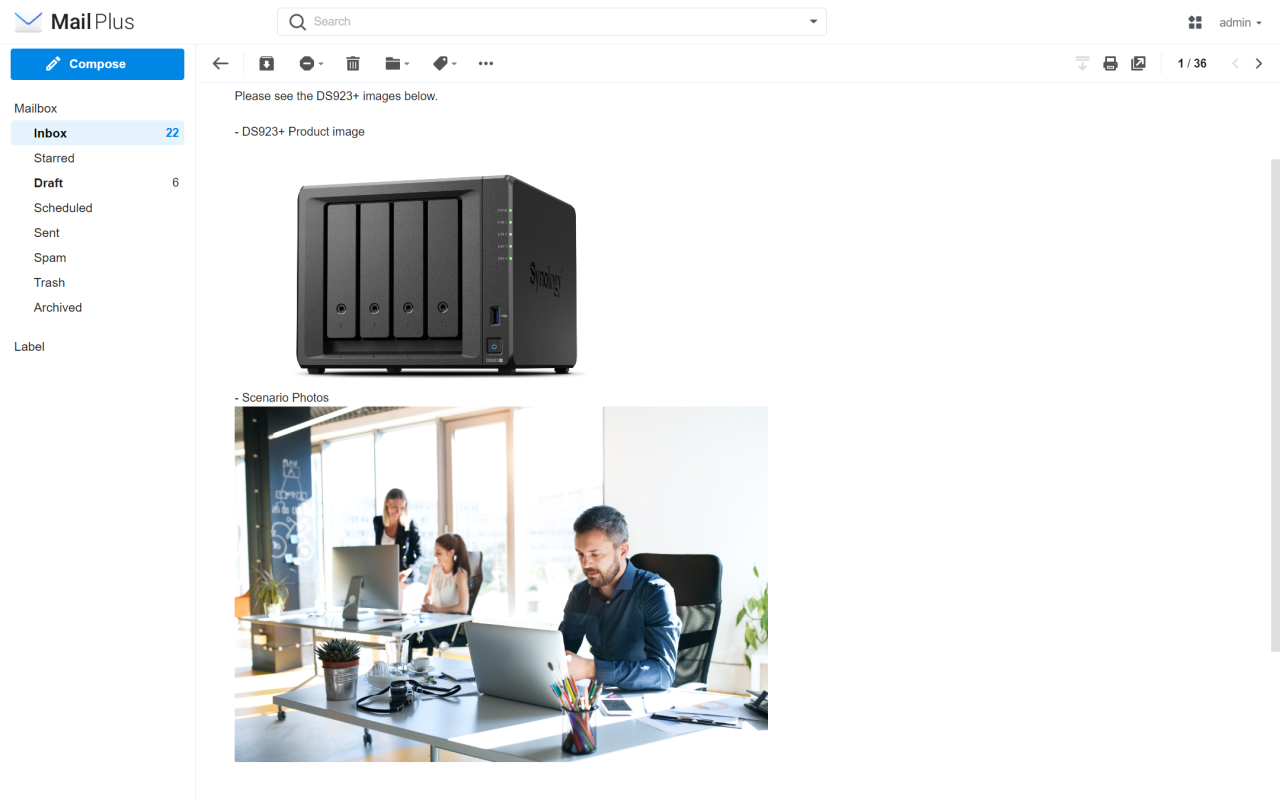The height and width of the screenshot is (800, 1280).
Task: Open the move-to-folder icon
Action: point(393,63)
